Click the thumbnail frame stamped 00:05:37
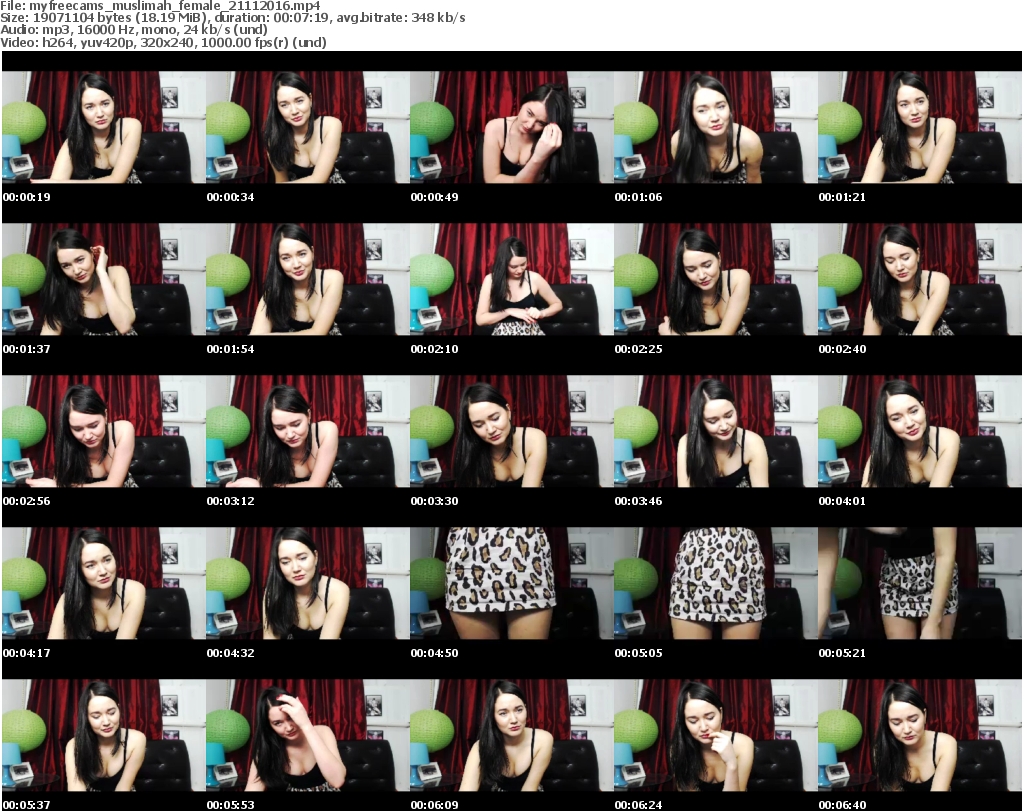1024x811 pixels. 104,736
